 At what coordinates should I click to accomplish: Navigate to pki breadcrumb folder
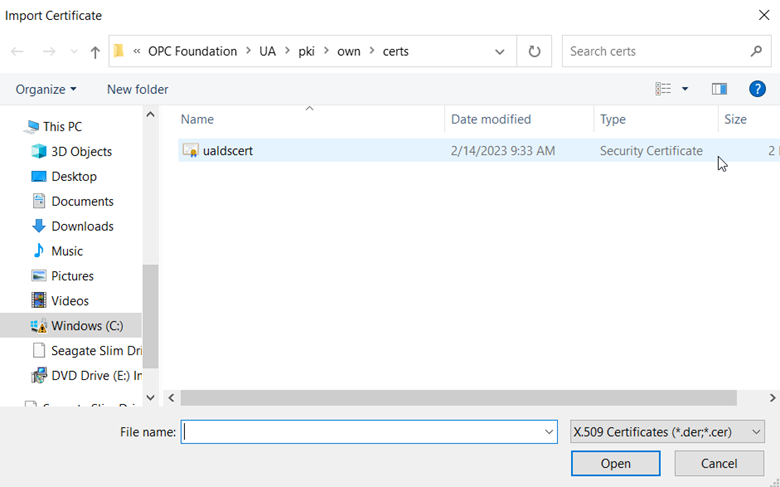coord(306,51)
